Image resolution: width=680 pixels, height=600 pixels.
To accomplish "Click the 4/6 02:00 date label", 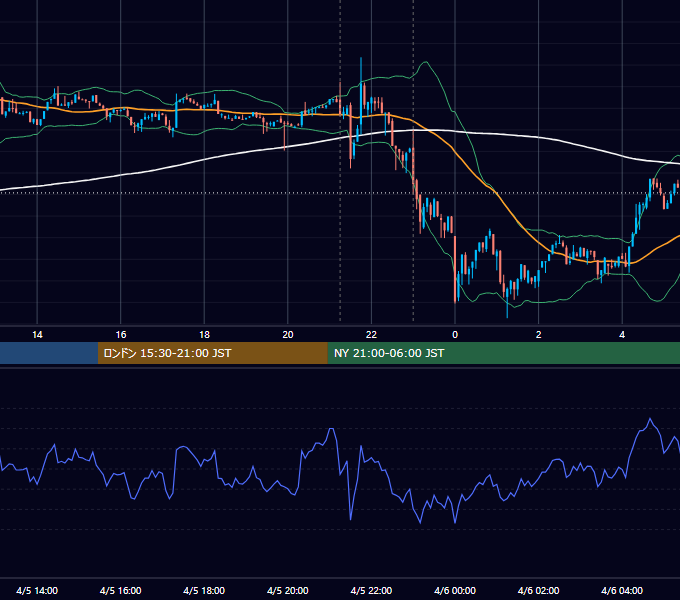I will (x=538, y=590).
